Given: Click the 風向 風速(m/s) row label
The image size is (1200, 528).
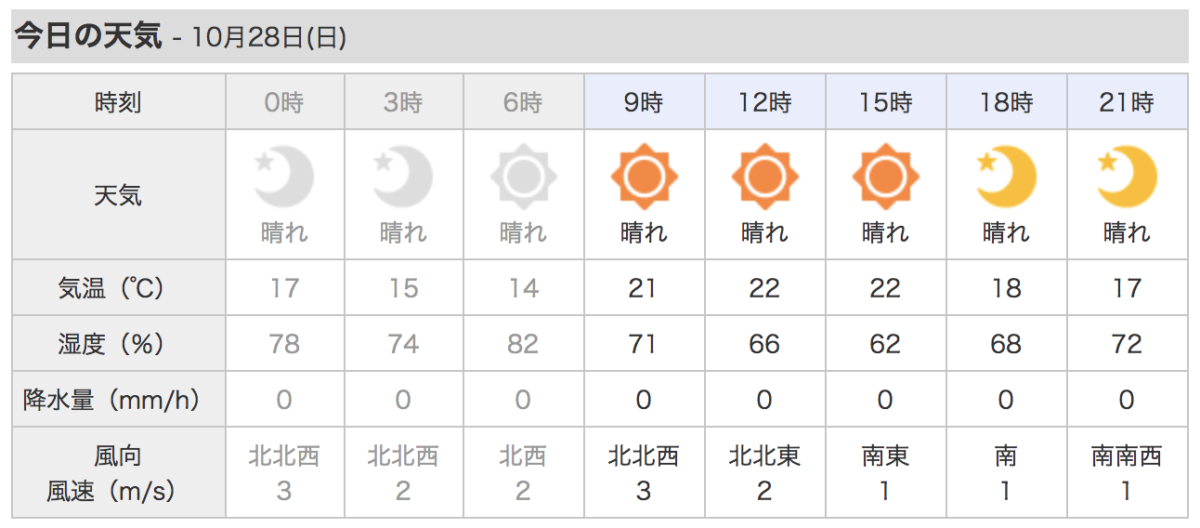Looking at the screenshot, I should (x=118, y=473).
